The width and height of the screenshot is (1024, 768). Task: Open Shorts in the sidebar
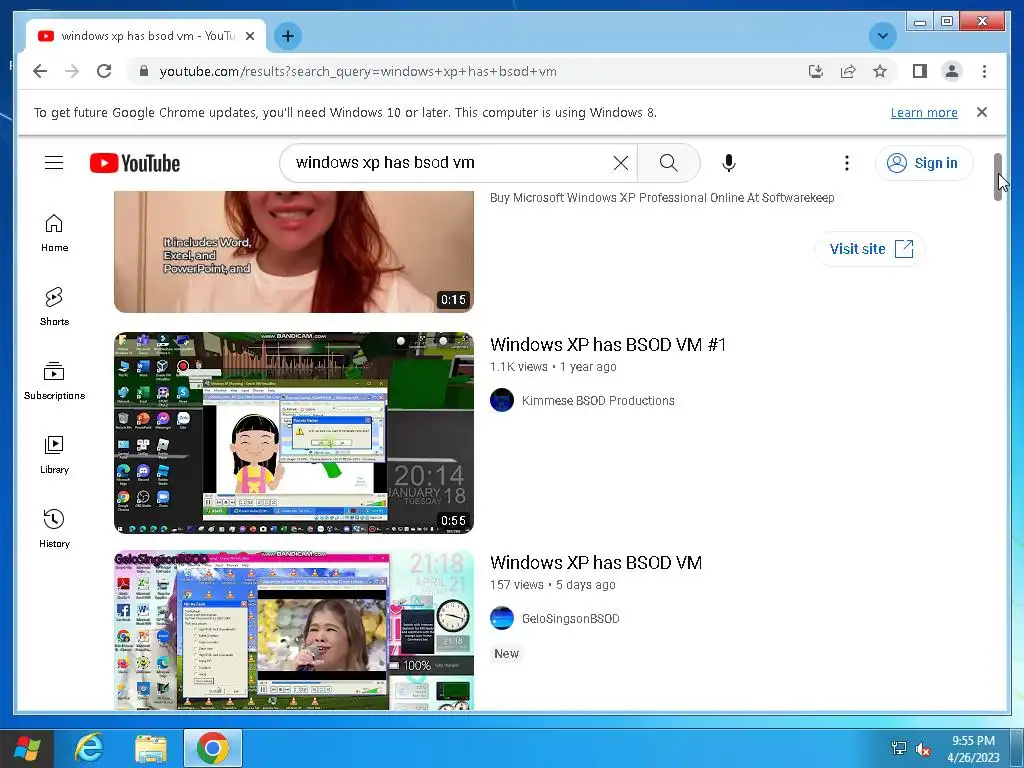(54, 307)
